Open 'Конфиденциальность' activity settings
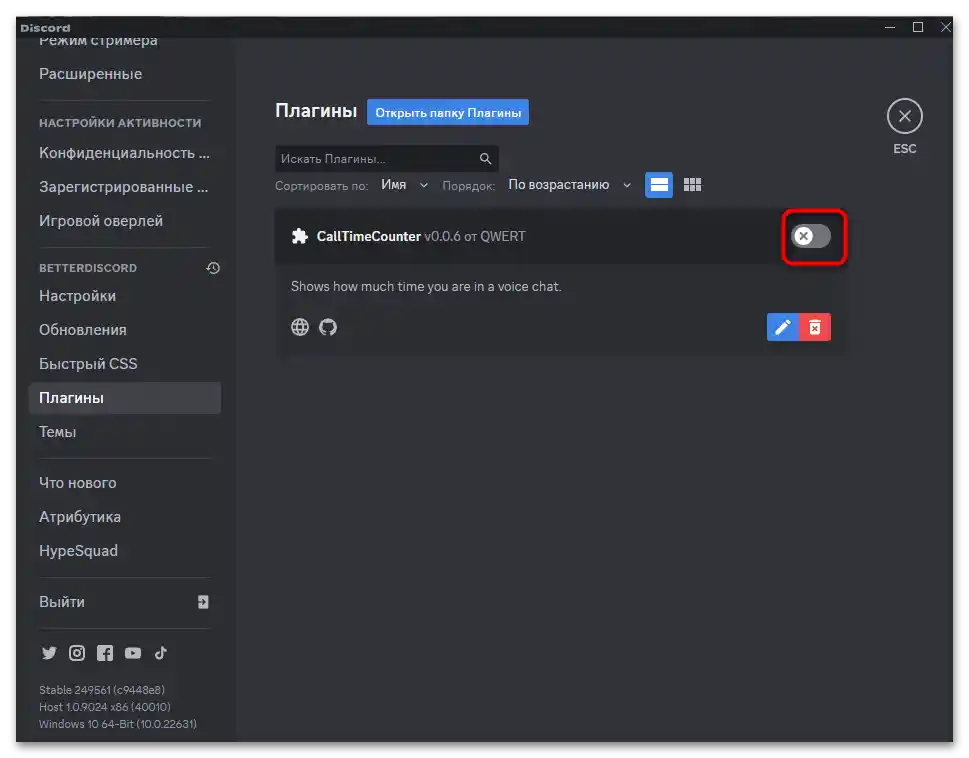Image resolution: width=969 pixels, height=758 pixels. coord(125,153)
